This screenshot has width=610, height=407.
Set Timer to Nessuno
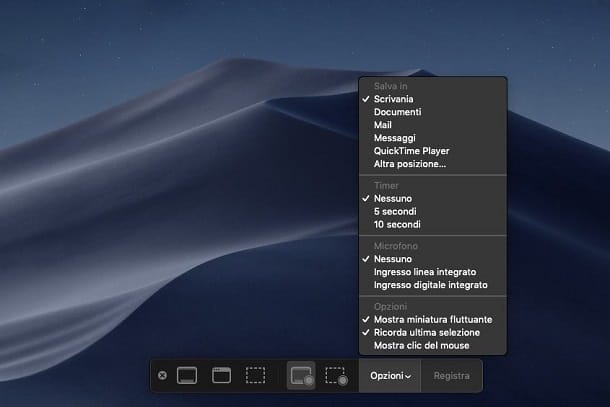433,198
